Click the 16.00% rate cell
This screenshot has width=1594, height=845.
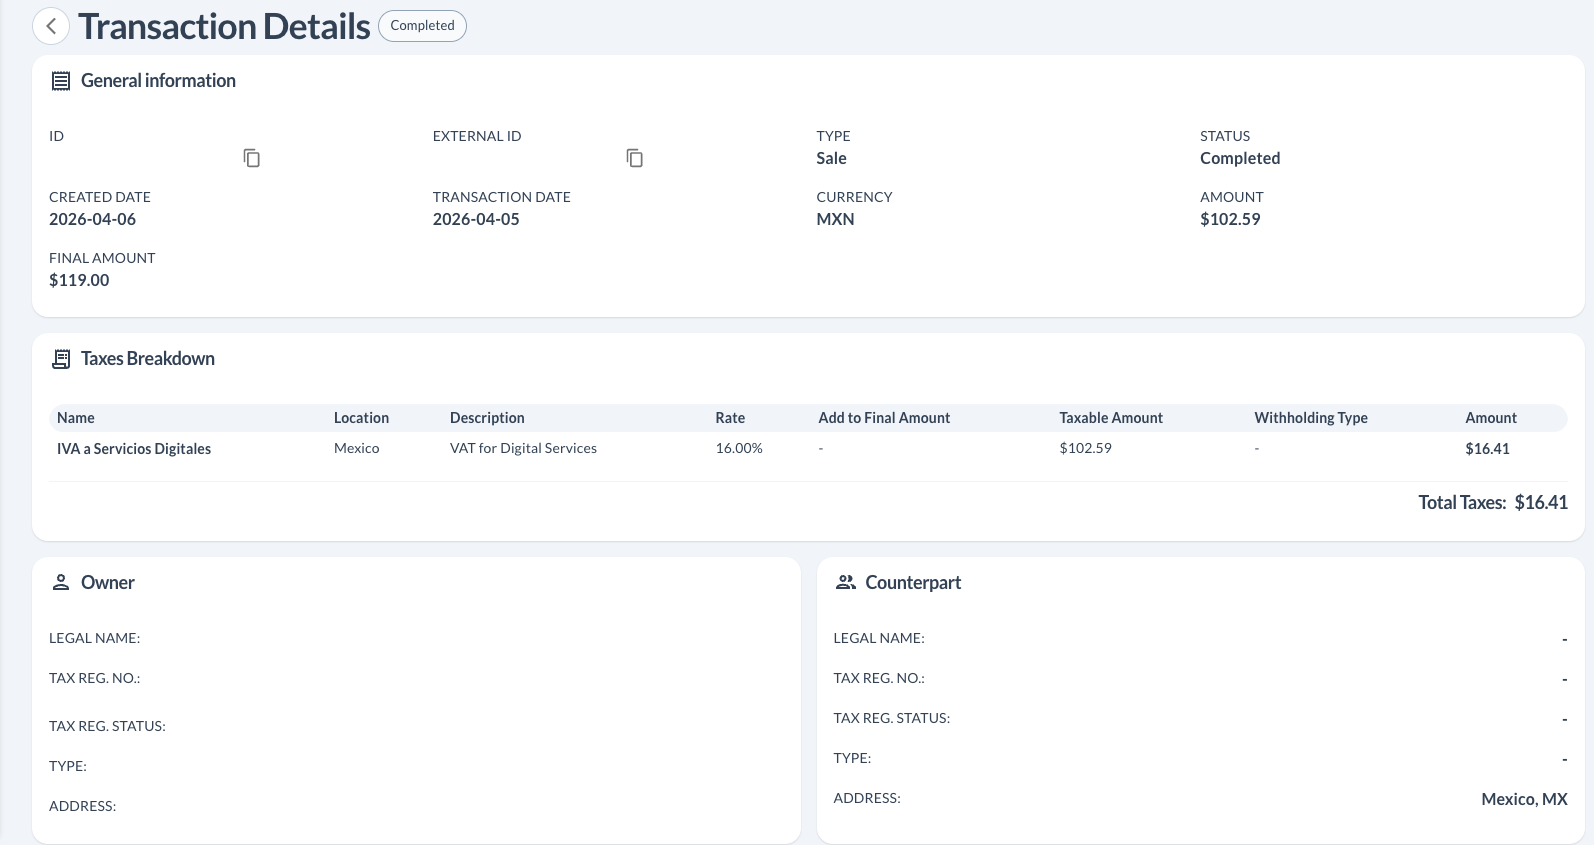(x=739, y=448)
